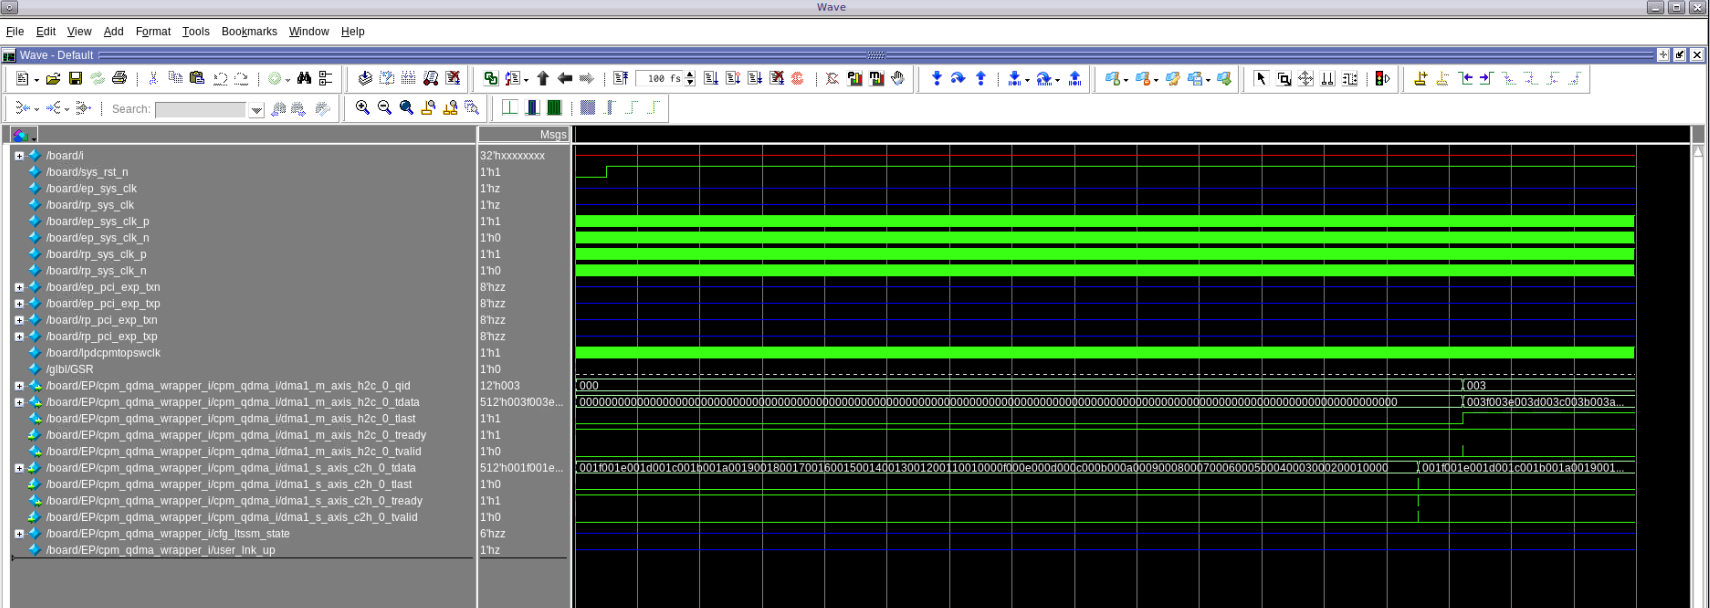Click the Open folder icon
1710x608 pixels.
point(53,79)
